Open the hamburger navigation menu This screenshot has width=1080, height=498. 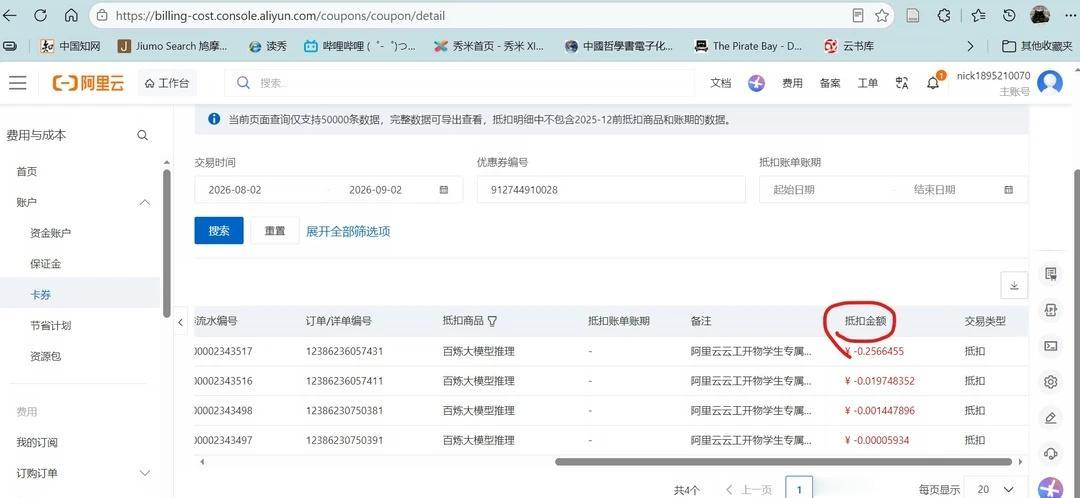[18, 83]
